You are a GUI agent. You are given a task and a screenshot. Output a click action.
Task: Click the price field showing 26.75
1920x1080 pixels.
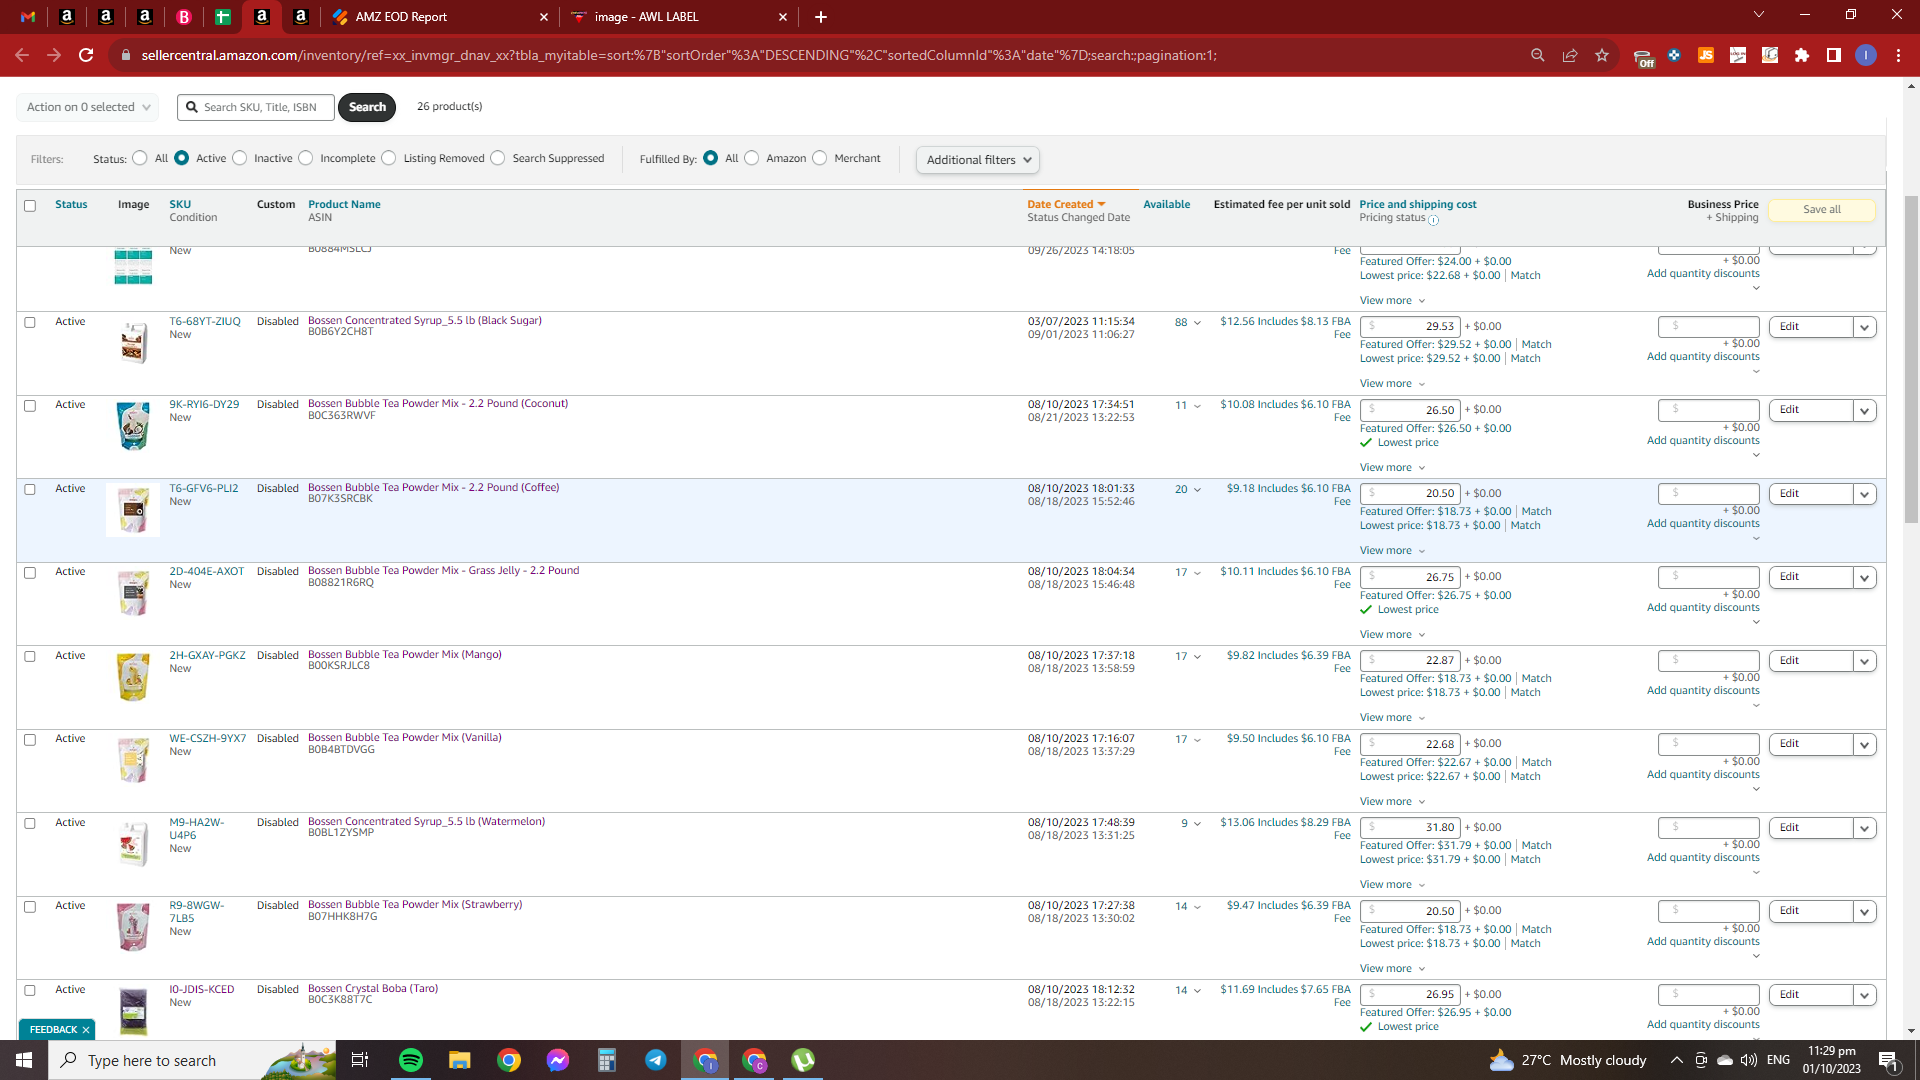point(1410,577)
